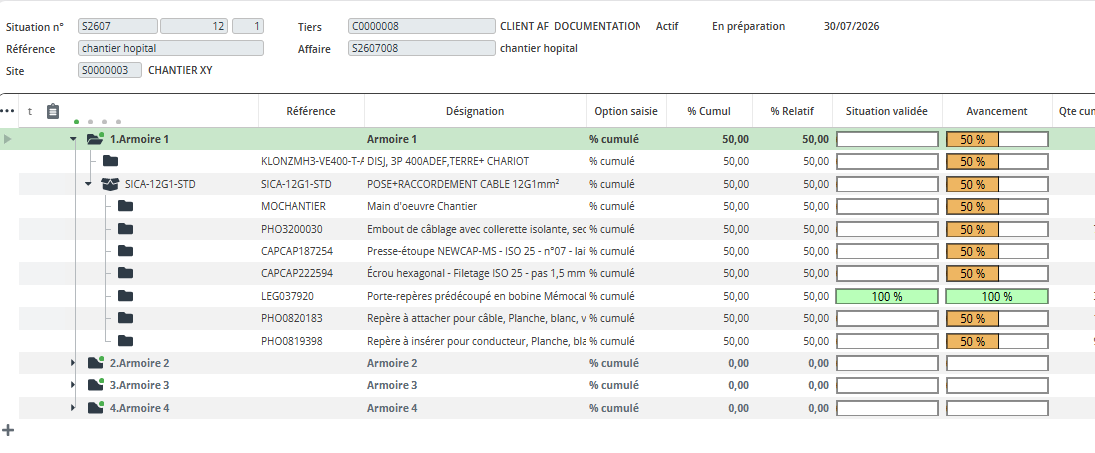Expand the 3.Armoire 3 node
Screen dimensions: 1095x453
73,385
